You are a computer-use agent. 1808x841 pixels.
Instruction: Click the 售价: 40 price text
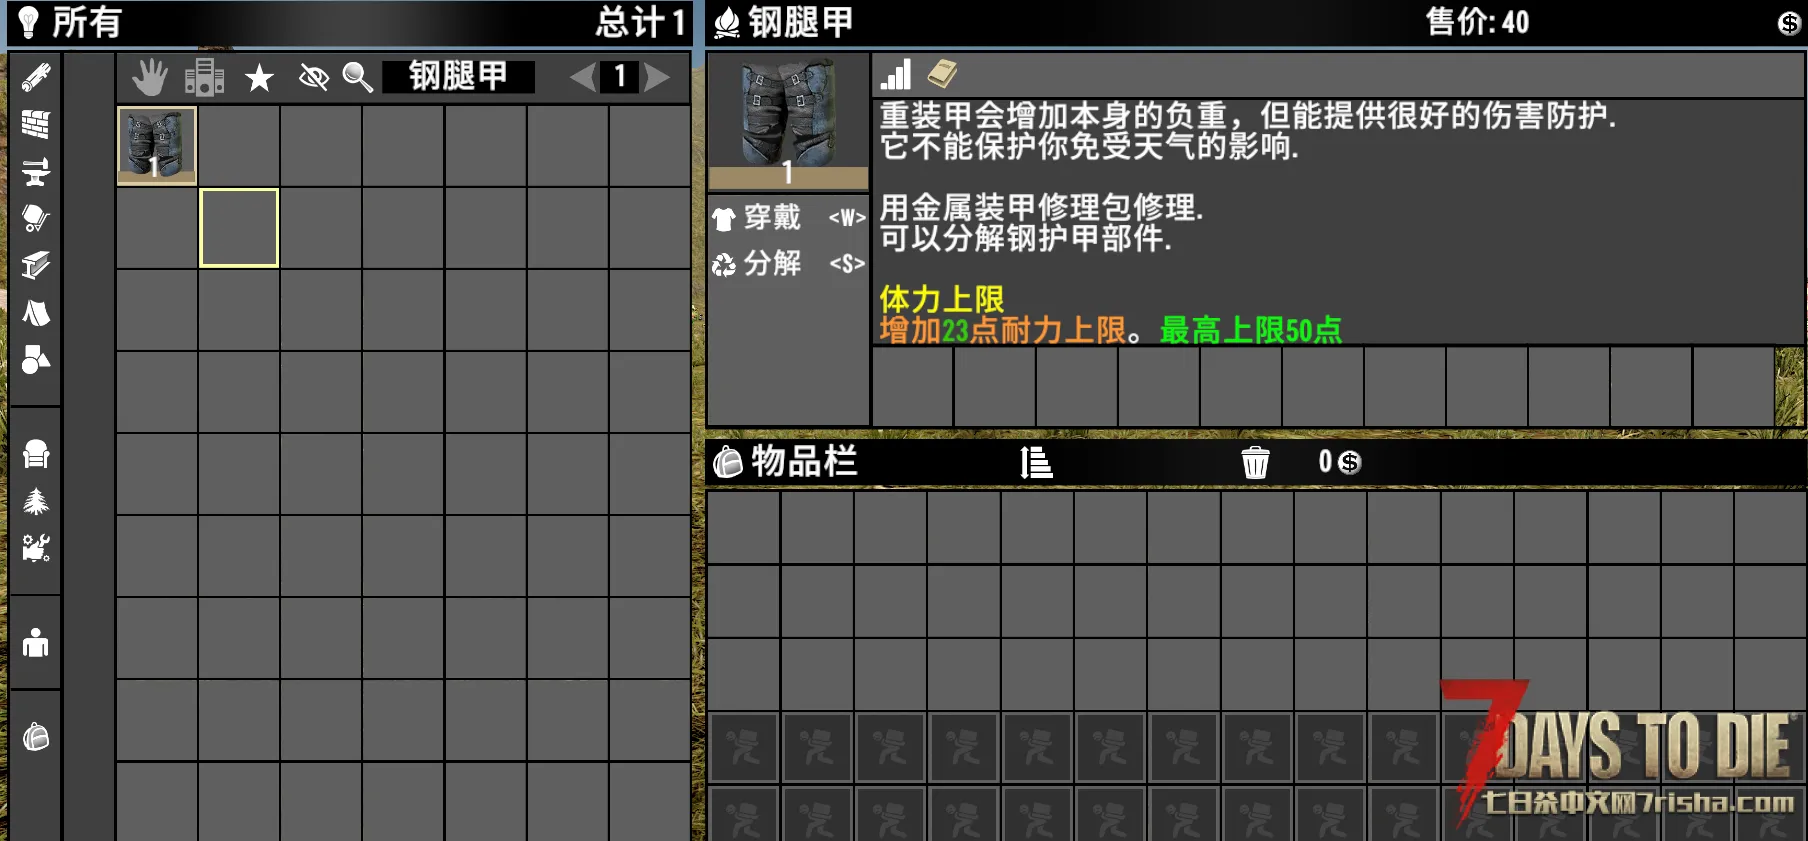tap(1477, 22)
